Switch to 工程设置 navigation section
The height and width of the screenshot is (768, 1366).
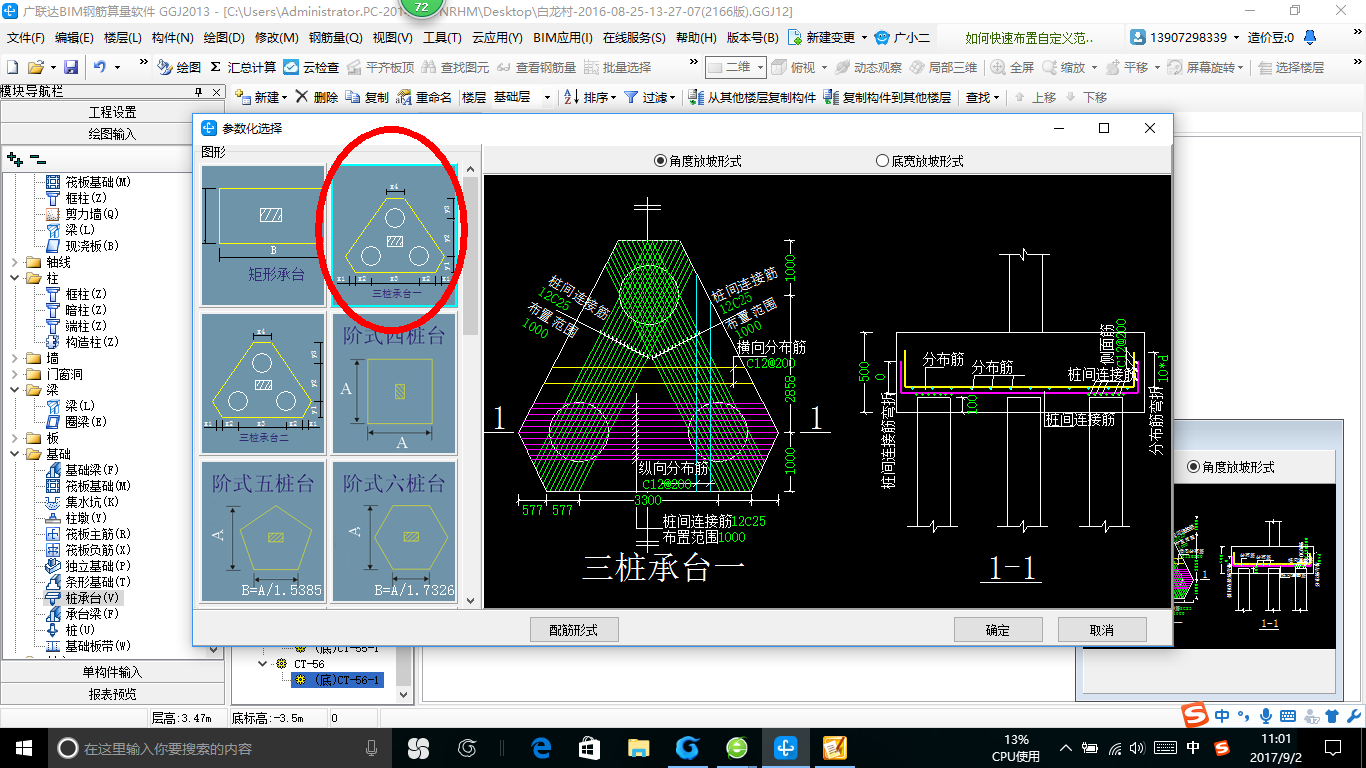click(x=113, y=112)
